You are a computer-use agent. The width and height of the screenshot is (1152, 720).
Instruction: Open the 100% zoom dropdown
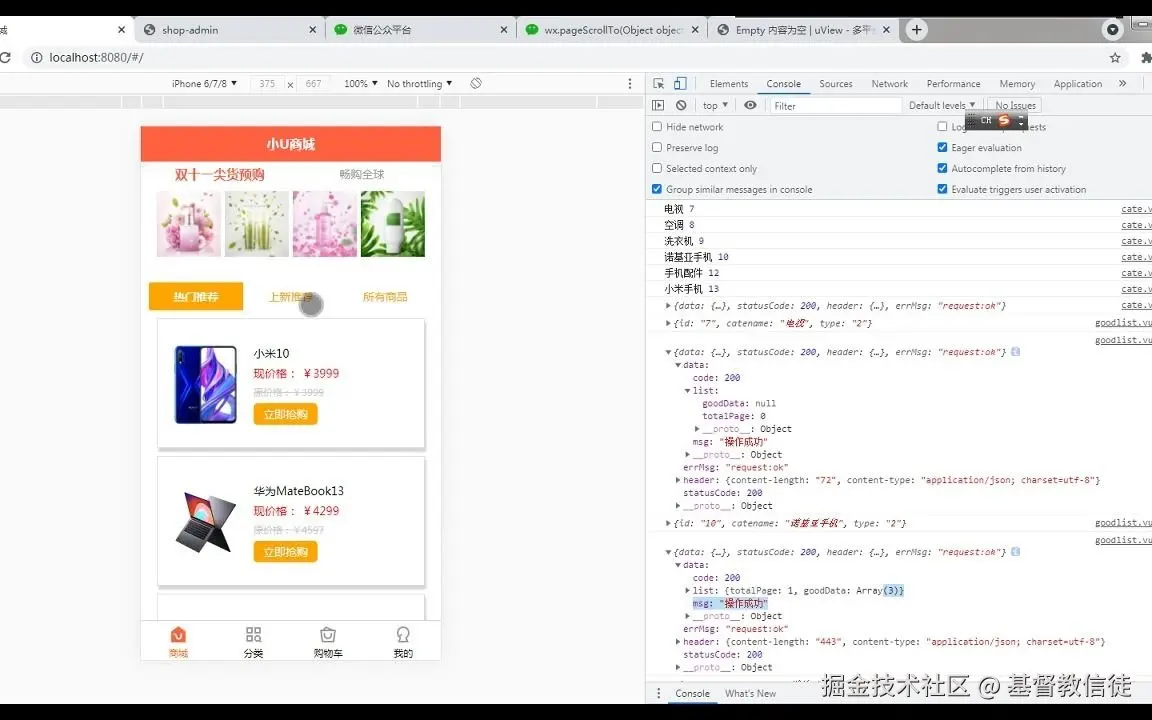tap(361, 84)
